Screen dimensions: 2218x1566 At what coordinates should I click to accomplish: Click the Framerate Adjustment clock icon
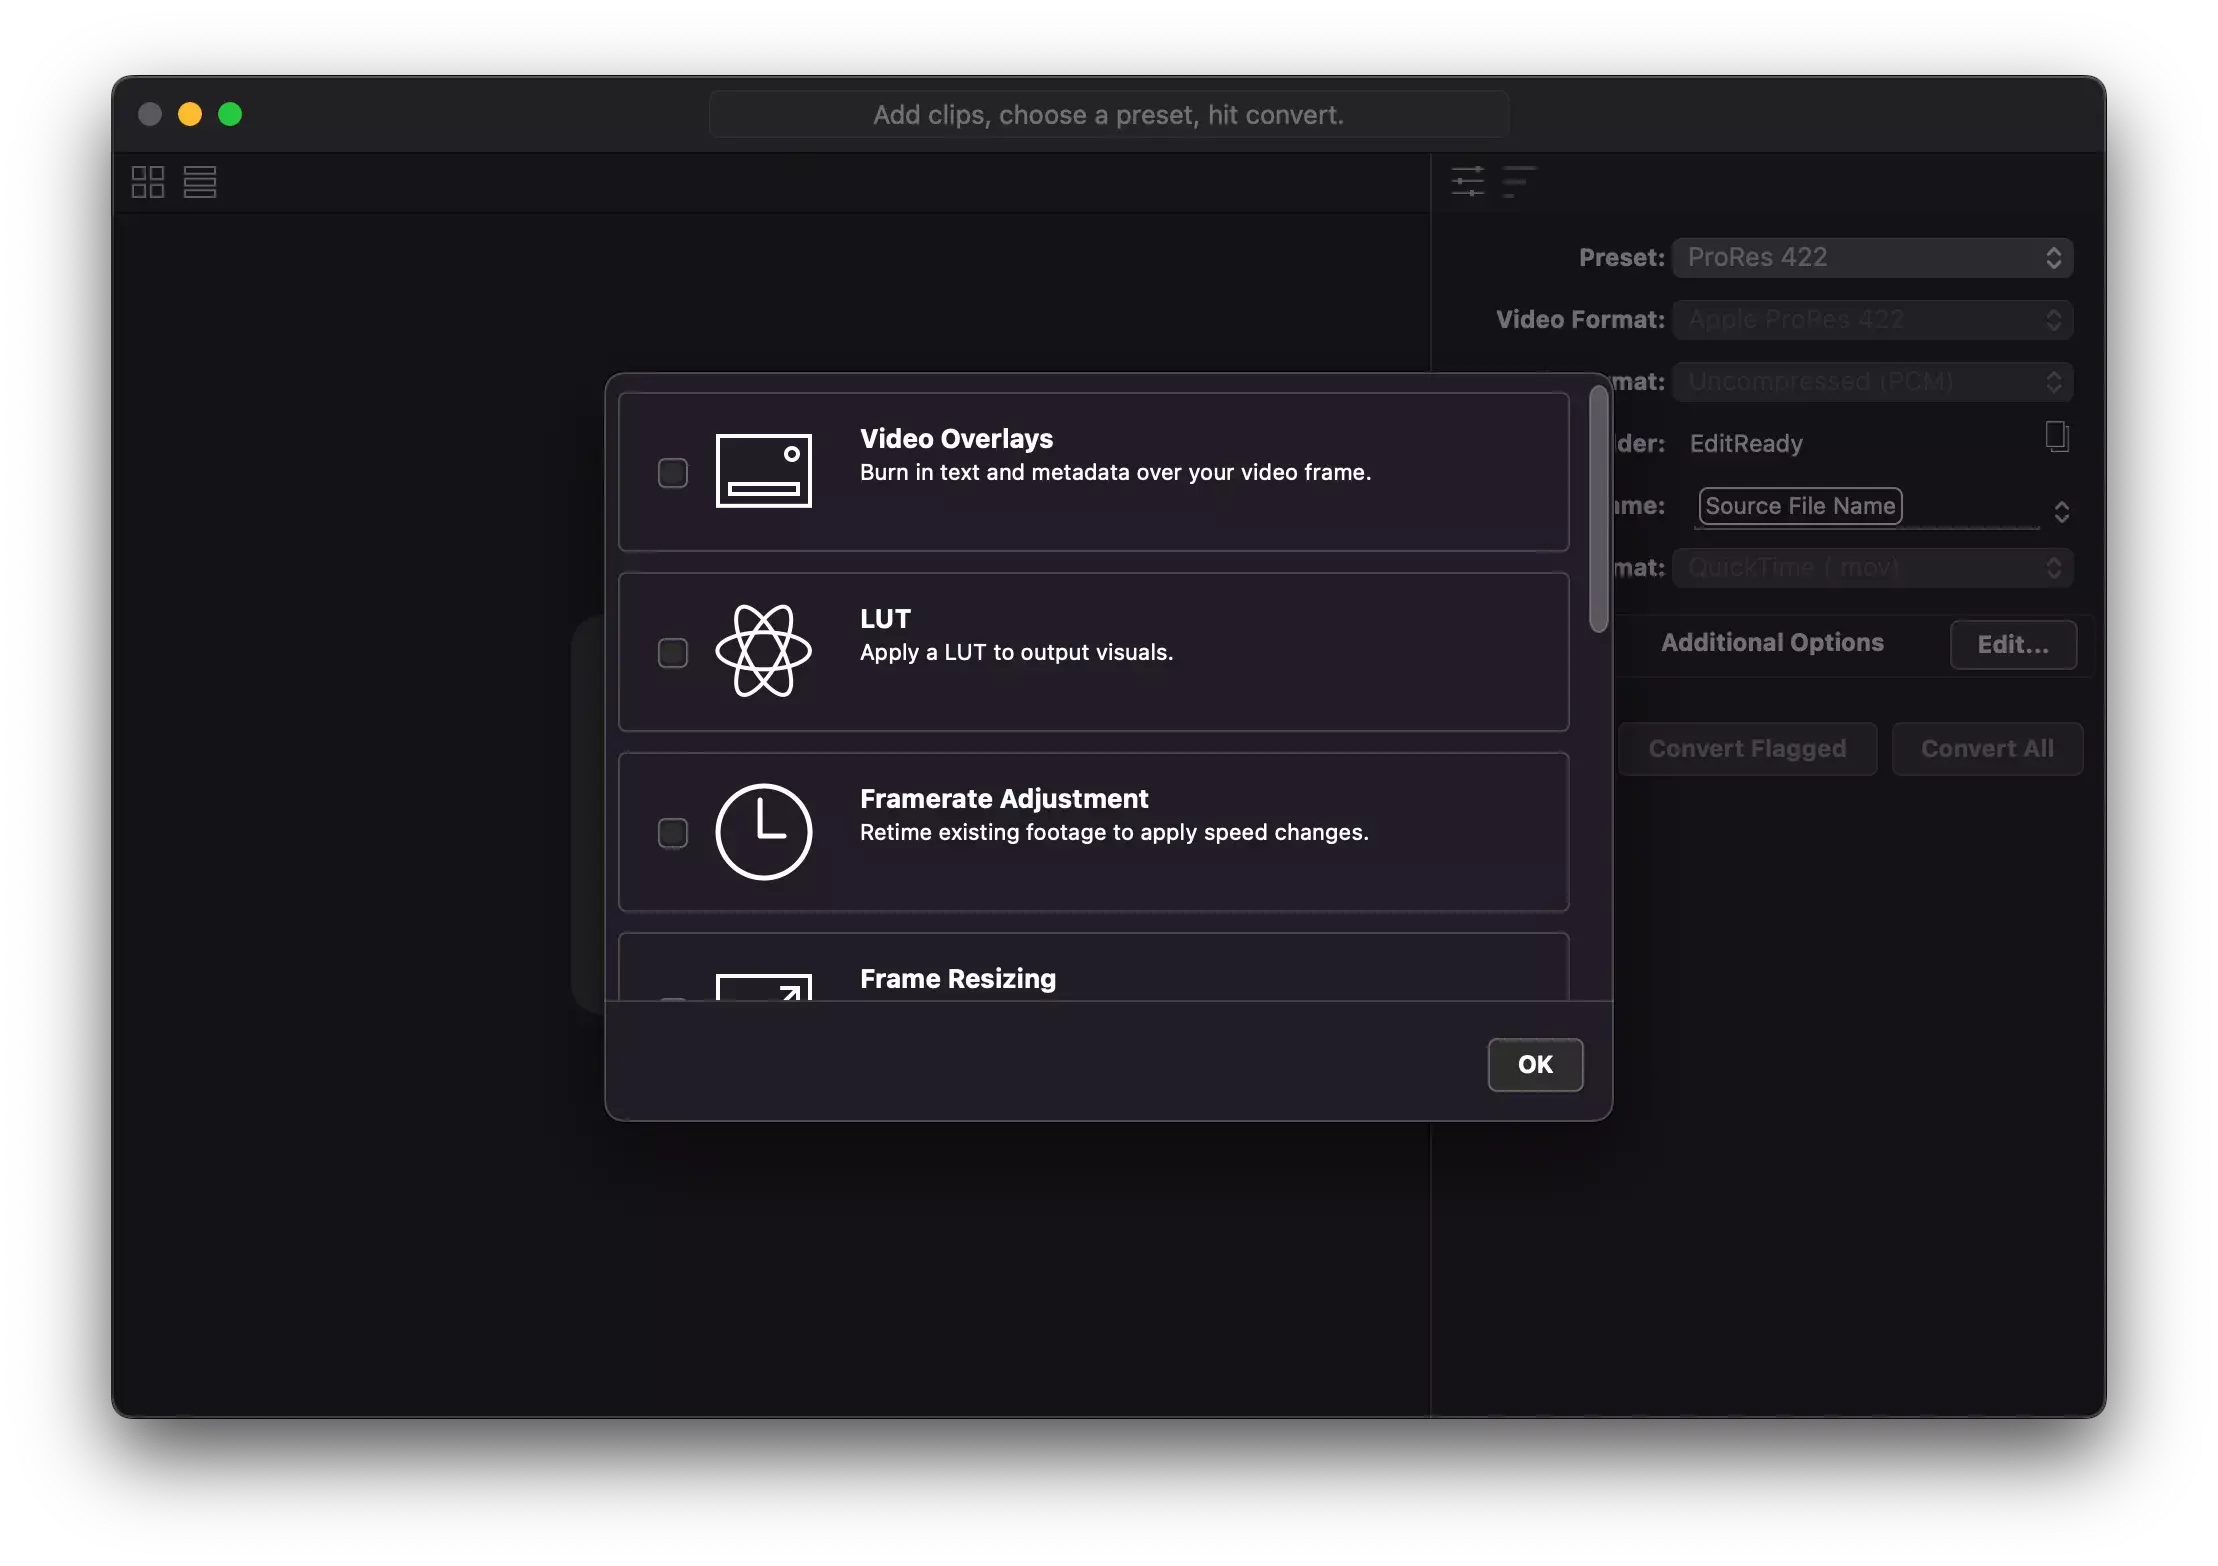click(x=763, y=831)
